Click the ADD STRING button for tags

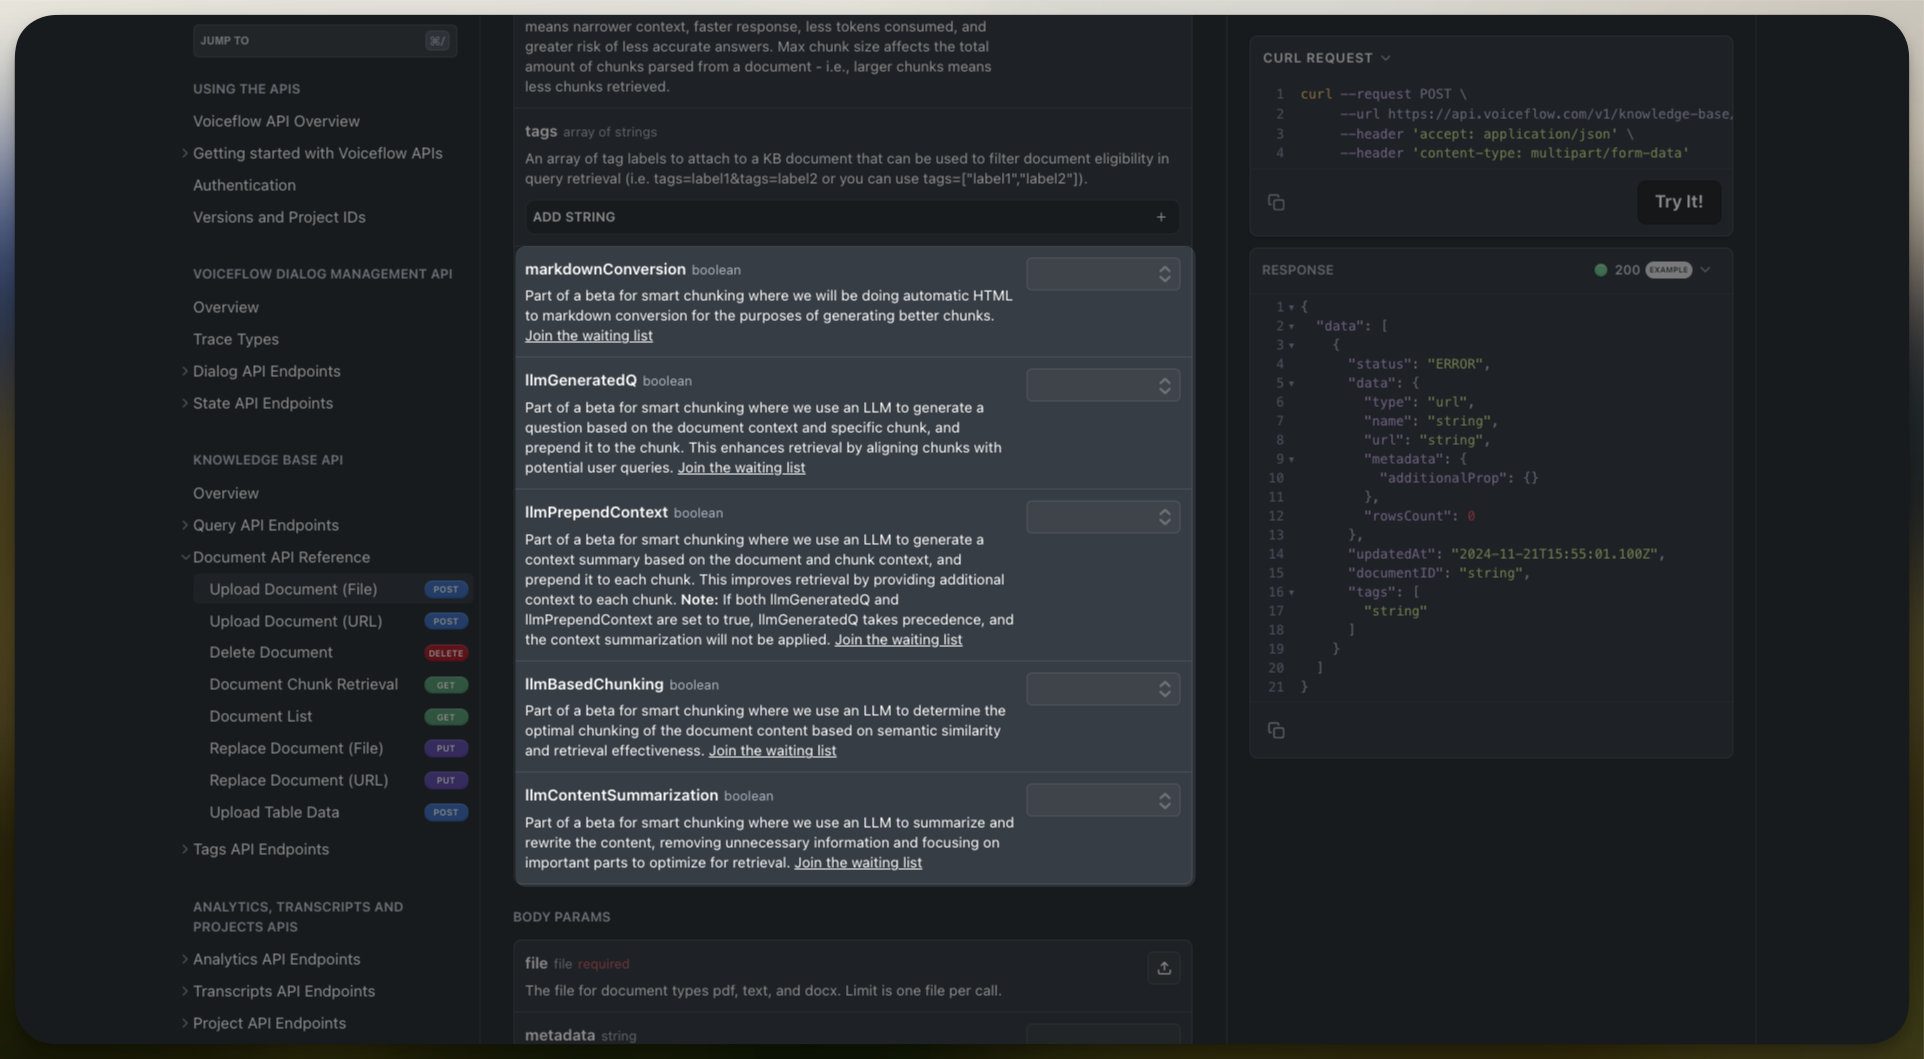(x=852, y=217)
